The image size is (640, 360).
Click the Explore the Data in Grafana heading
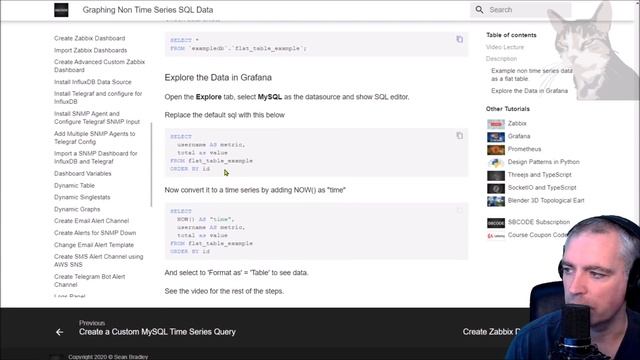(218, 78)
